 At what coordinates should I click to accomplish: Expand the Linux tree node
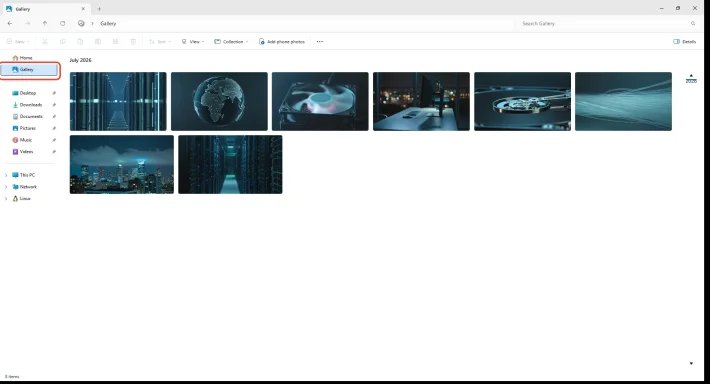tap(6, 199)
